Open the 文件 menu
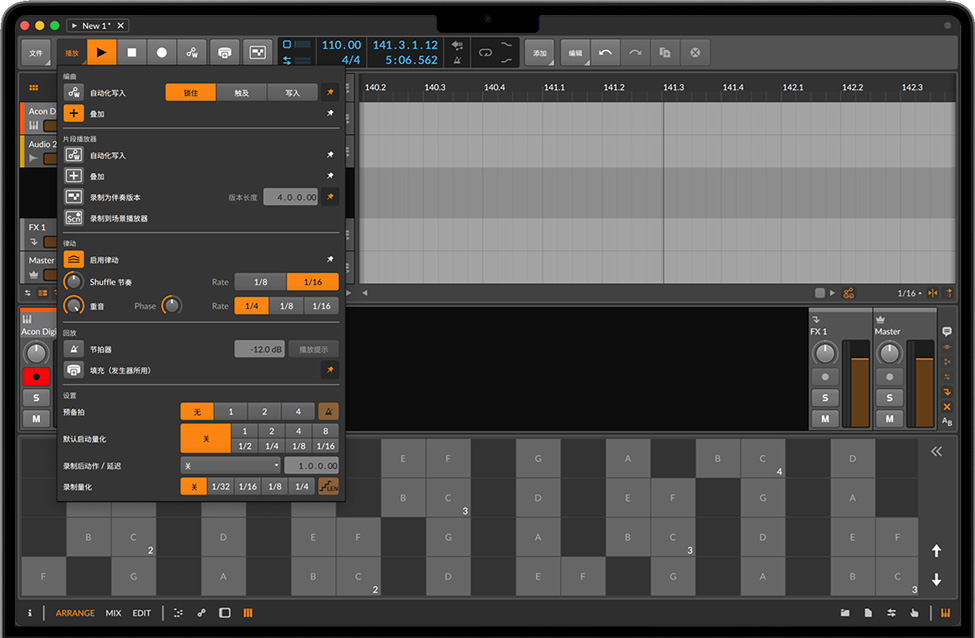The height and width of the screenshot is (638, 975). 36,52
